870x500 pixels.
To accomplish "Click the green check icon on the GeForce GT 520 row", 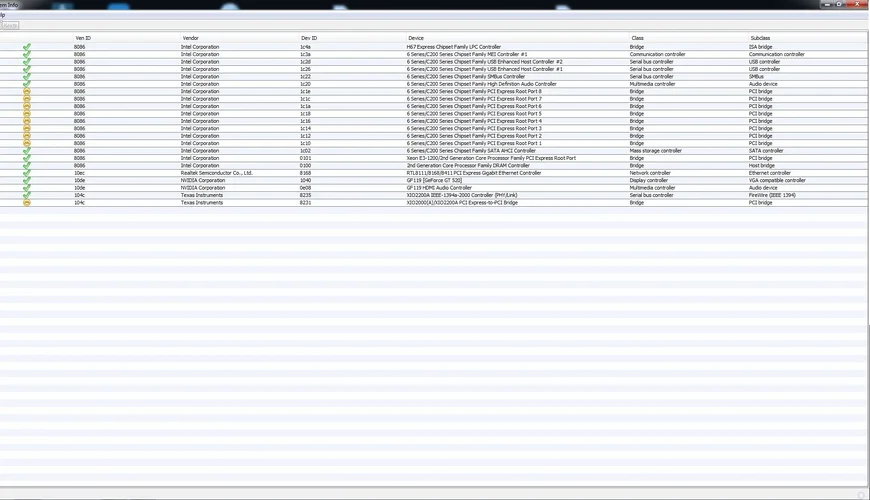I will tap(27, 180).
